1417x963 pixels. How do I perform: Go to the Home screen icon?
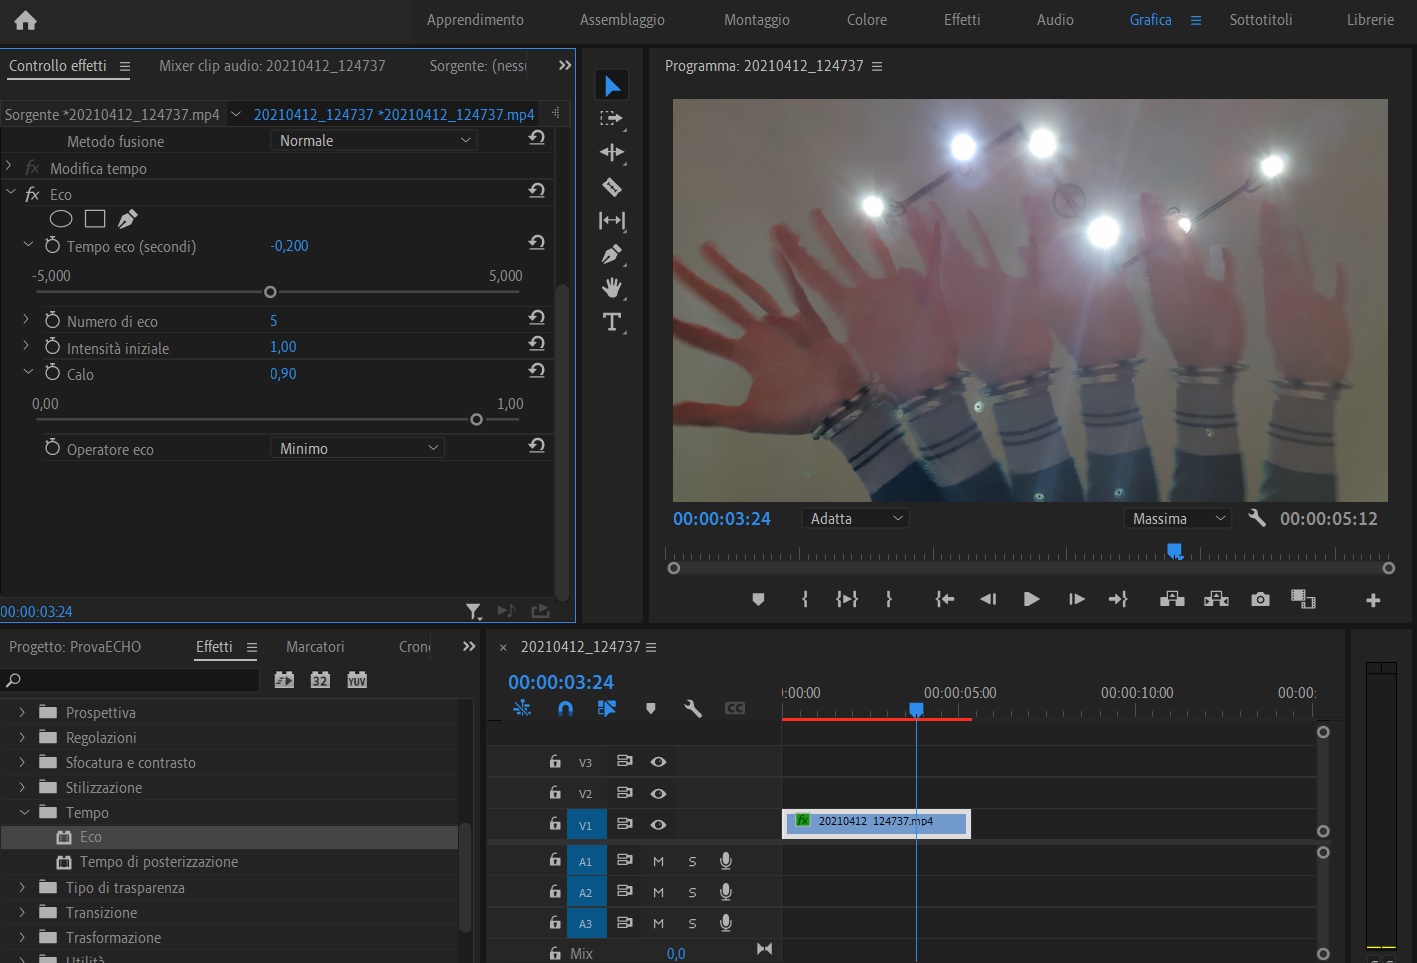tap(26, 20)
